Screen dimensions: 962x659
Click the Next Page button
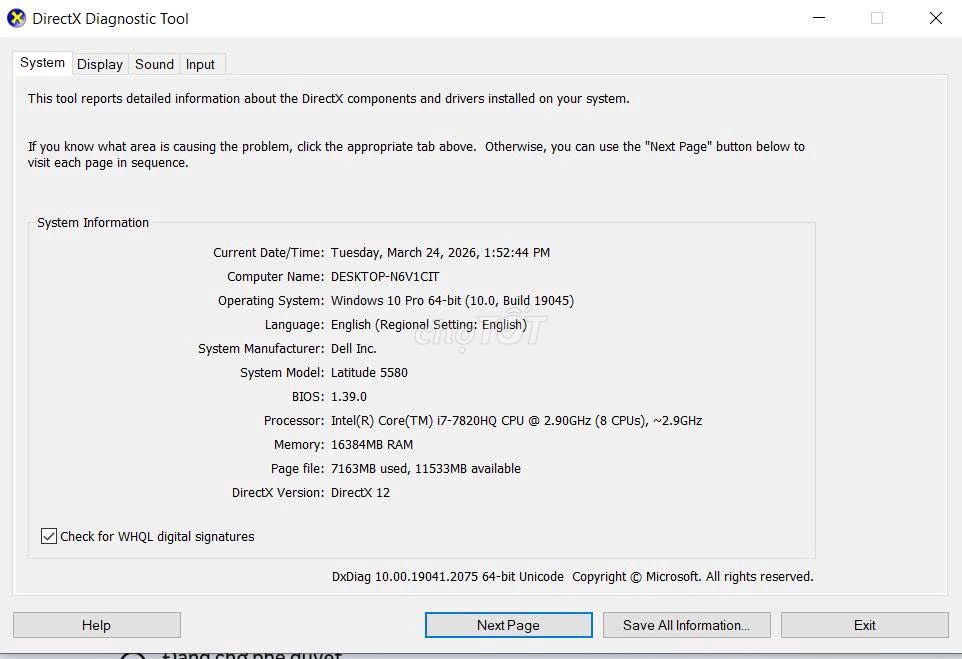[508, 625]
